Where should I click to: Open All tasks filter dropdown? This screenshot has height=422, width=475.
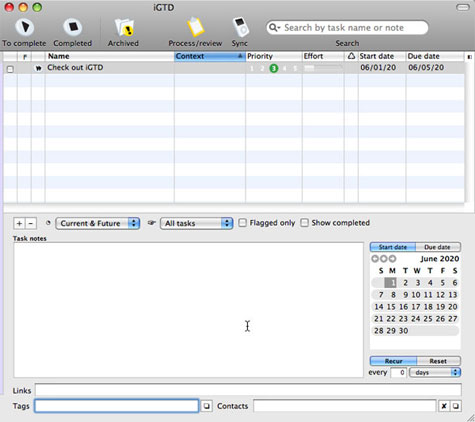pyautogui.click(x=196, y=223)
